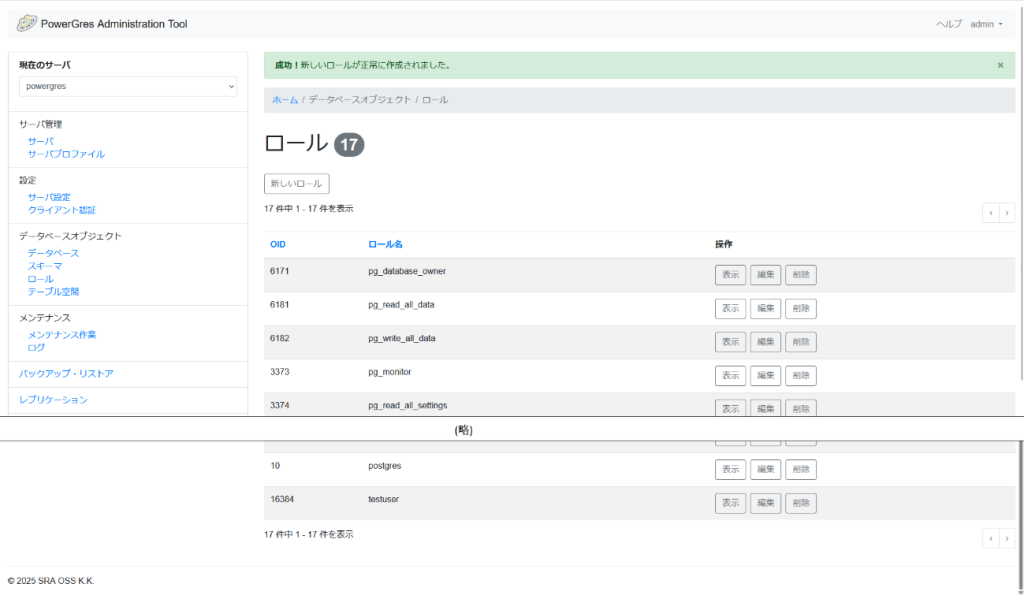Delete the pg_read_all_data role
1024x595 pixels.
(x=801, y=308)
